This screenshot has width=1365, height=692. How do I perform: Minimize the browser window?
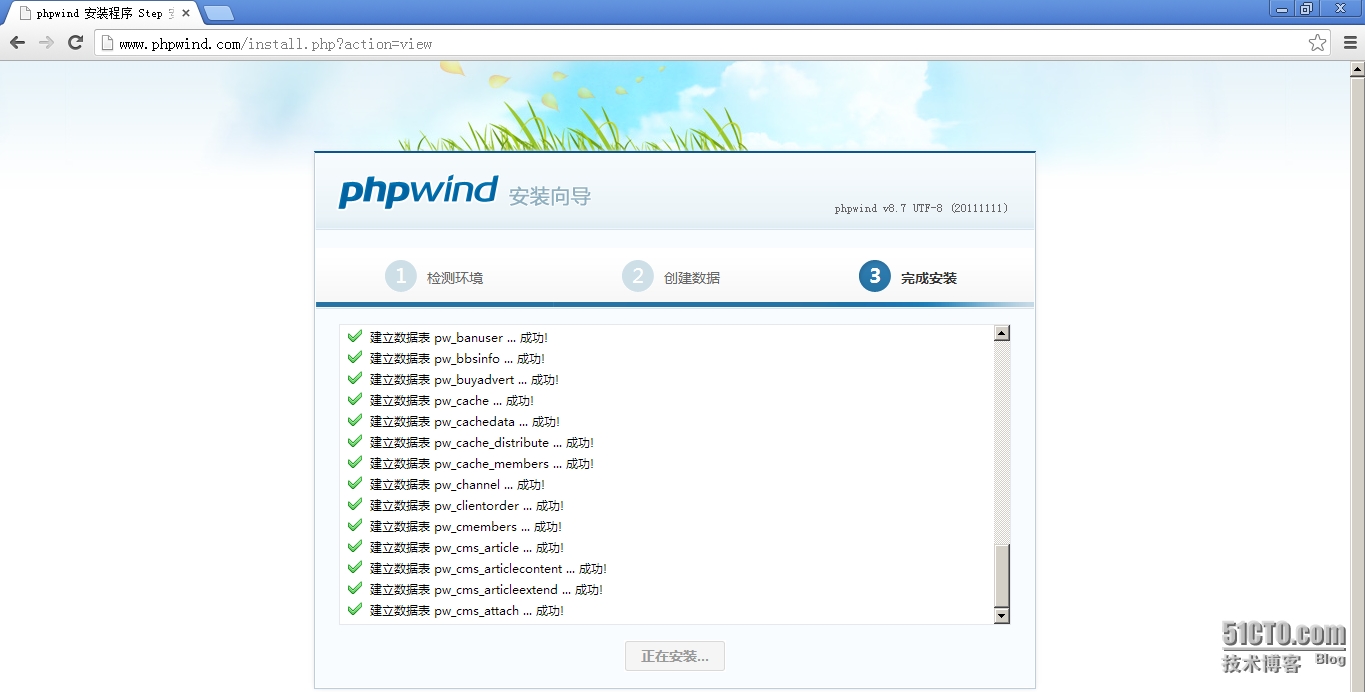[1282, 8]
